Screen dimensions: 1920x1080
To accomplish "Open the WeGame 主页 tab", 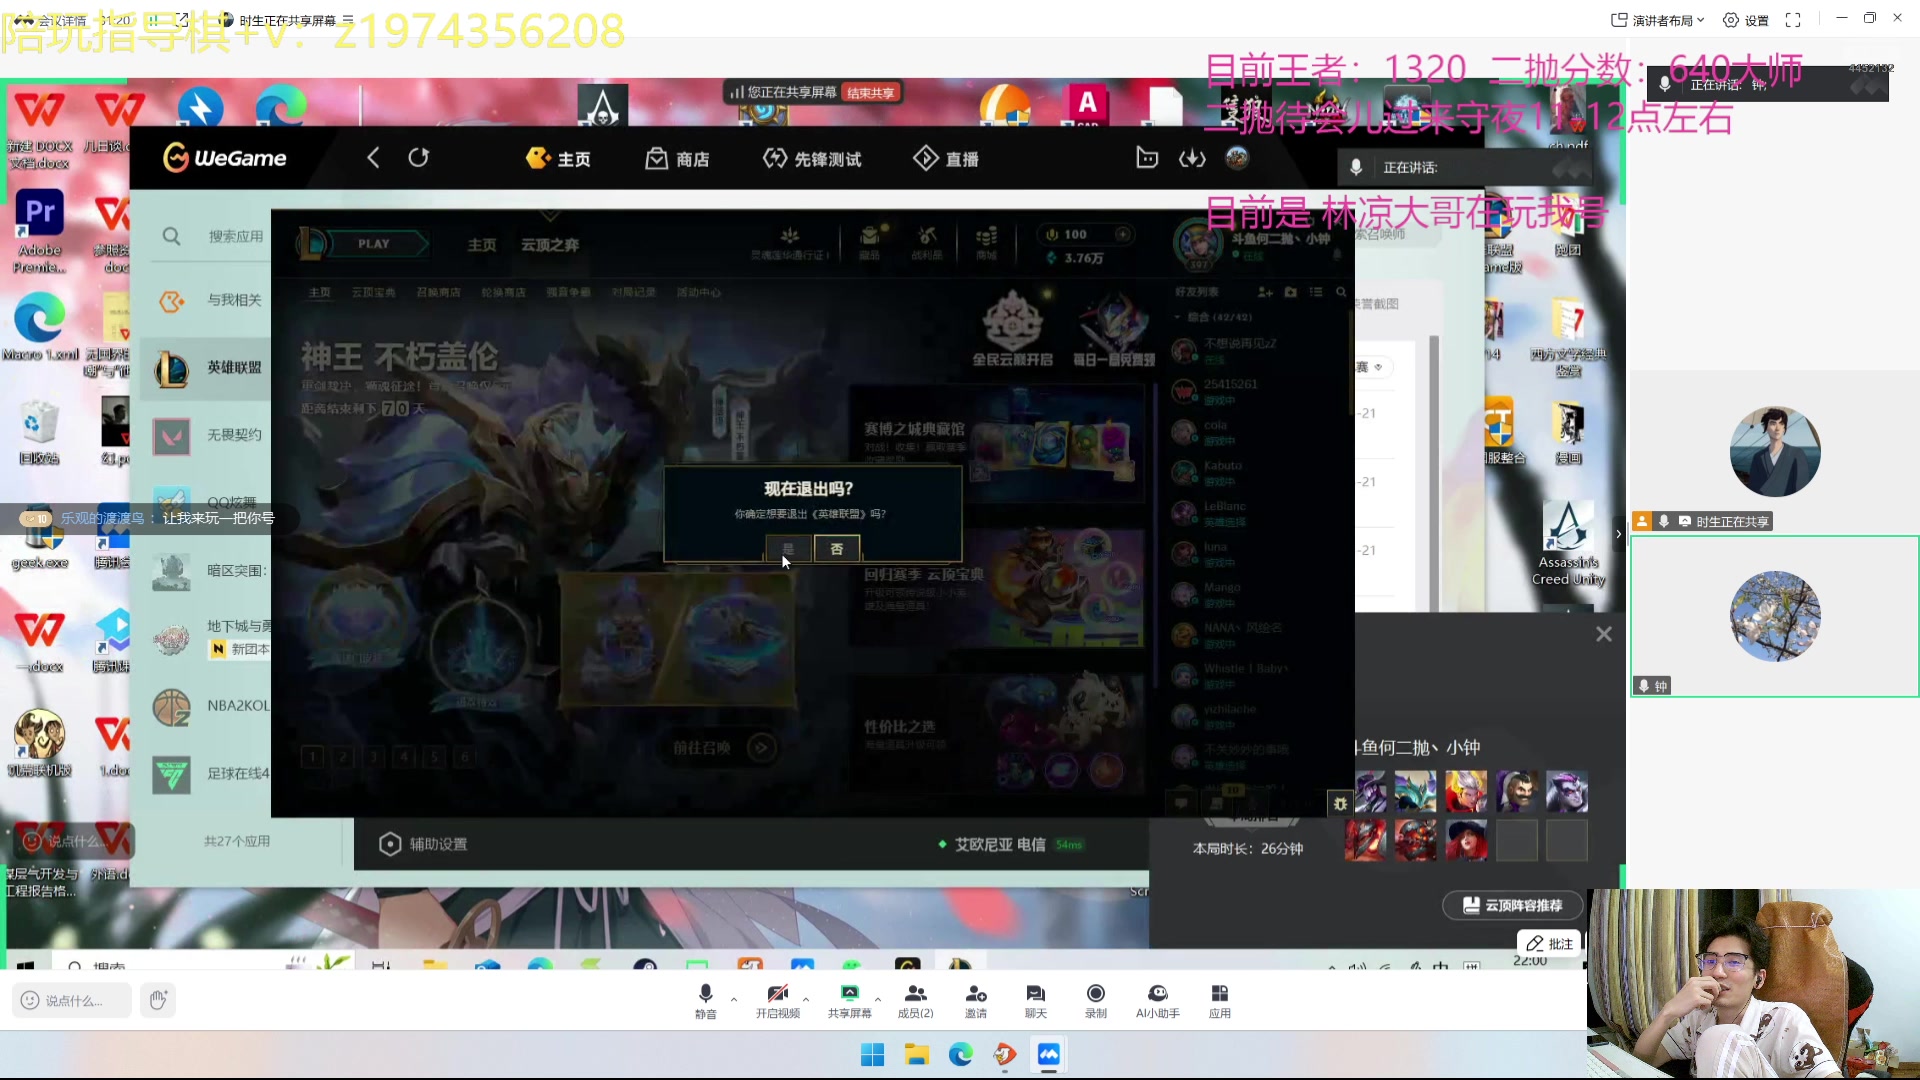I will click(x=558, y=159).
